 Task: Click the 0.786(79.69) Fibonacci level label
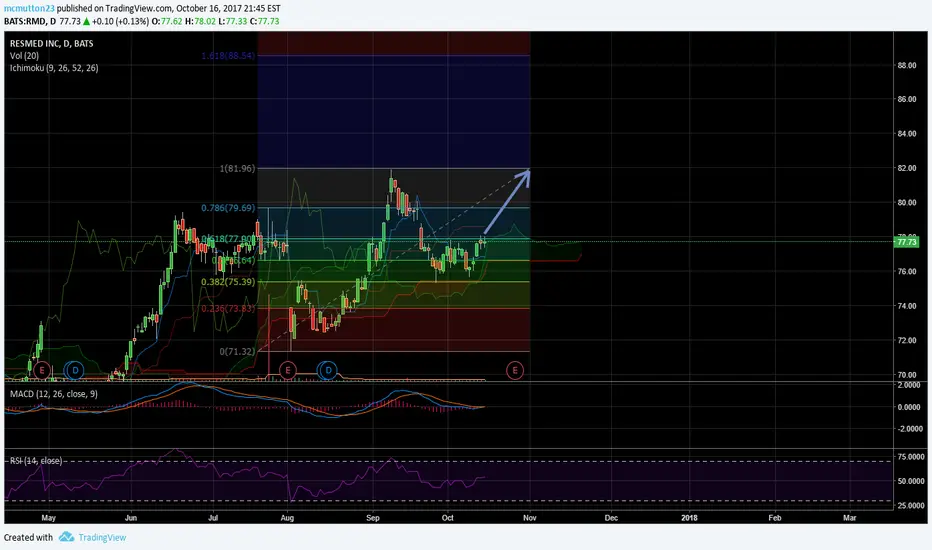click(228, 208)
